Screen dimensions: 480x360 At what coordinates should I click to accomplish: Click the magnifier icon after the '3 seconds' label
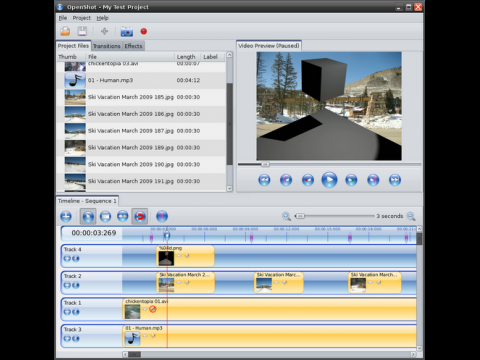pos(411,216)
